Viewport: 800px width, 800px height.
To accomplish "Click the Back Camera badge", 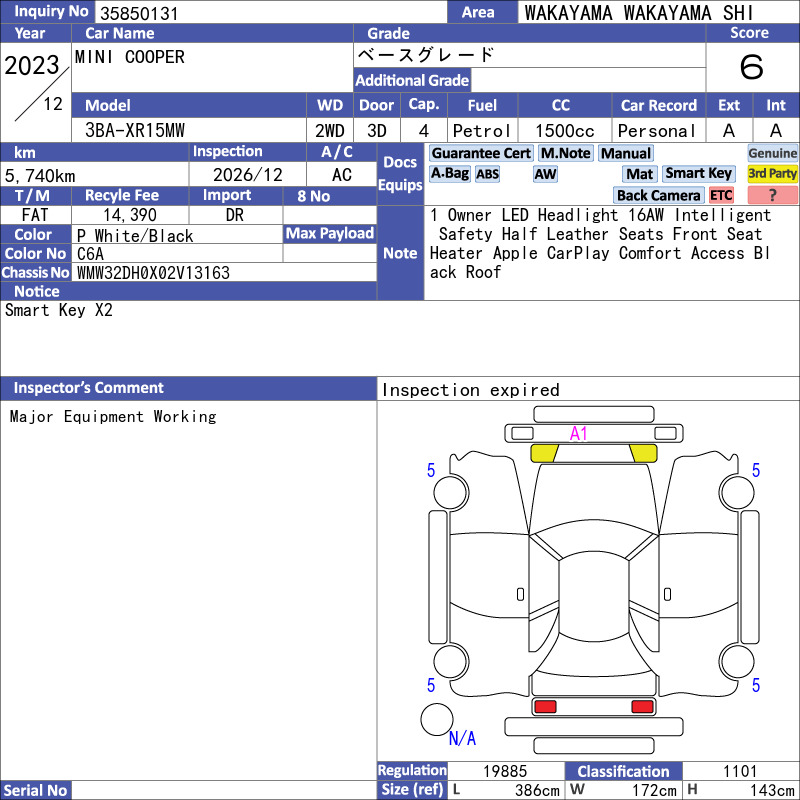I will [x=658, y=195].
